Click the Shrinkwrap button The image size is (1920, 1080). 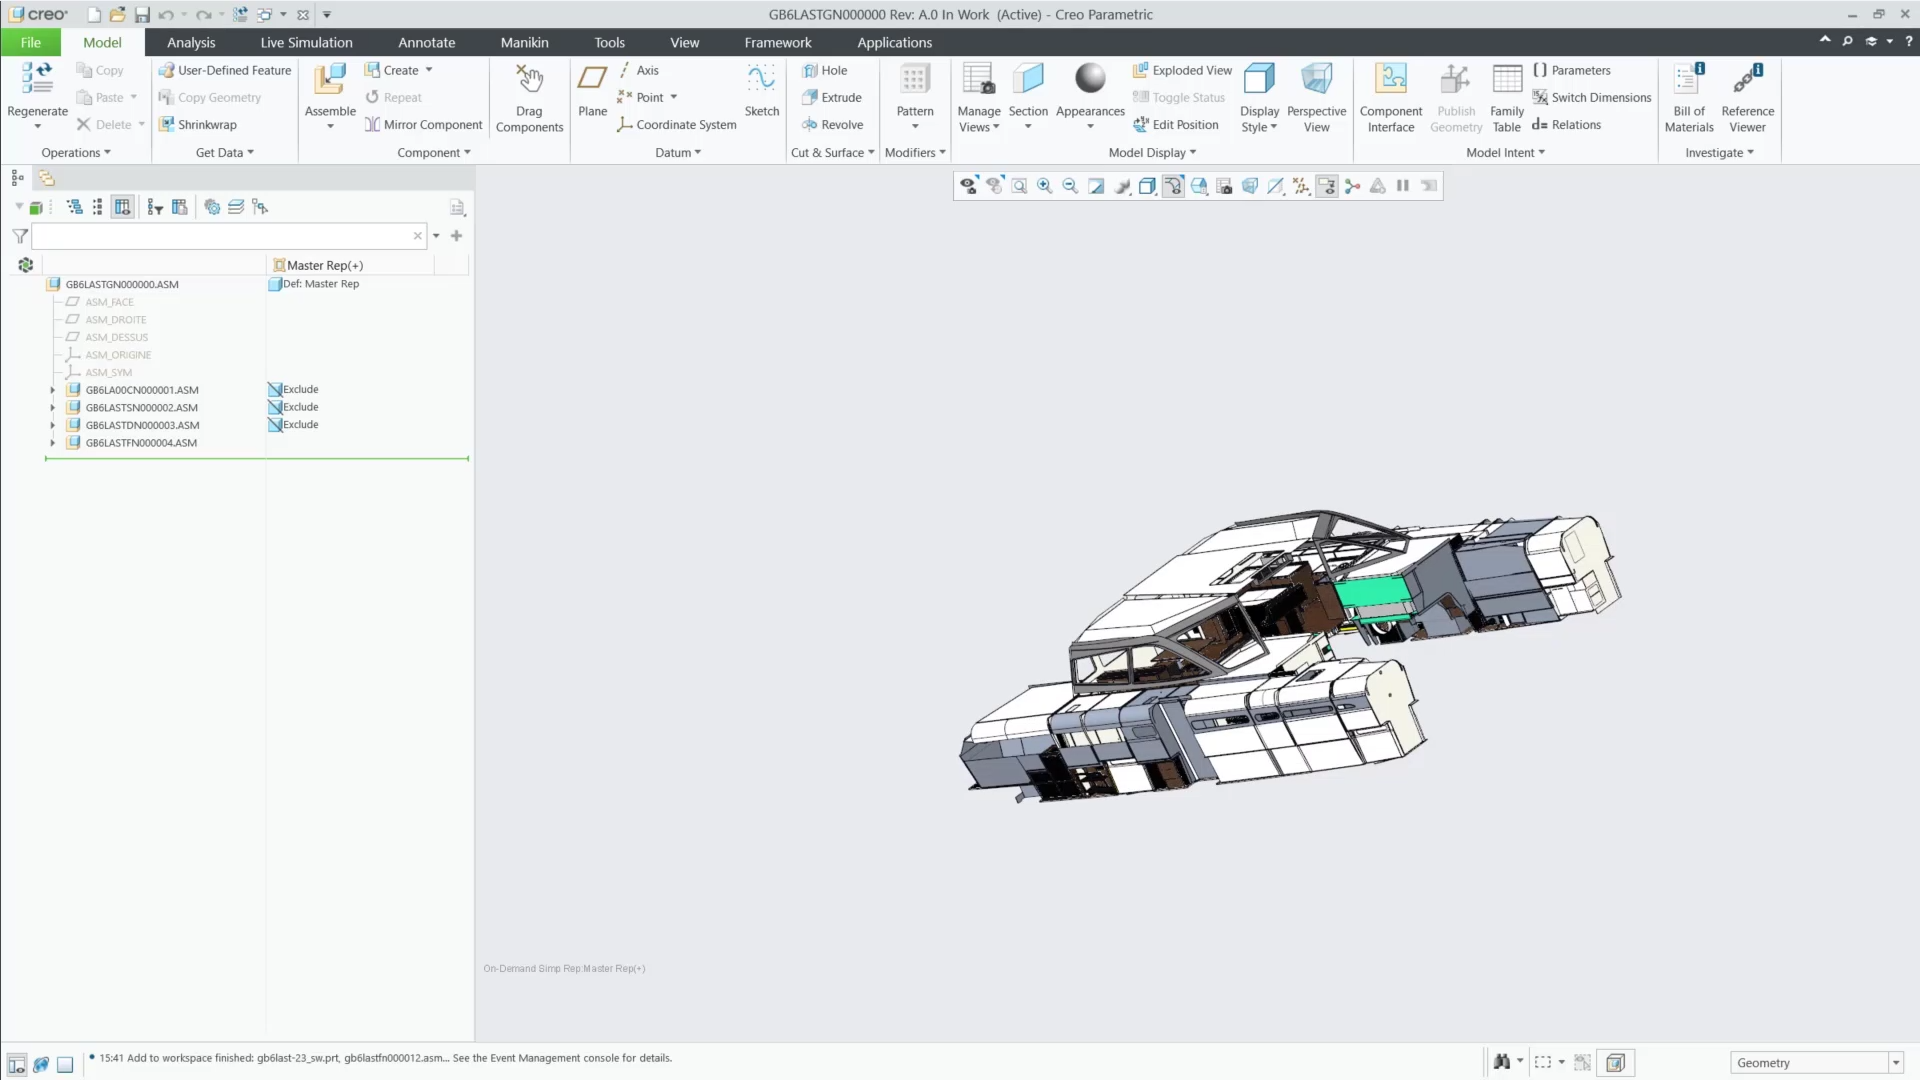click(x=198, y=124)
